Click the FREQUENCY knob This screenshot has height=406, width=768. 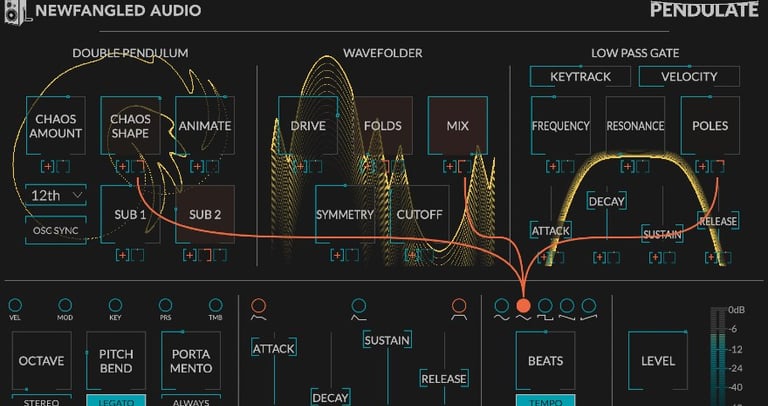tap(561, 126)
